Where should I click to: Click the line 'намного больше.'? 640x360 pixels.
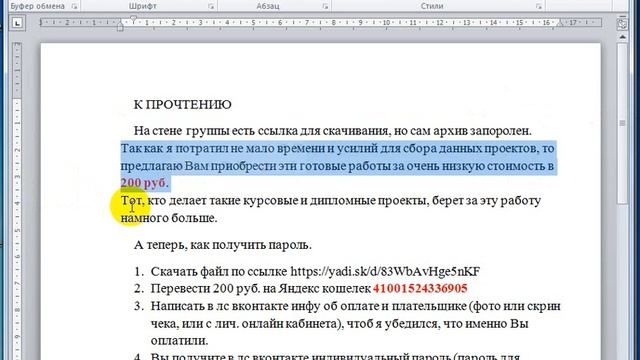coord(169,218)
